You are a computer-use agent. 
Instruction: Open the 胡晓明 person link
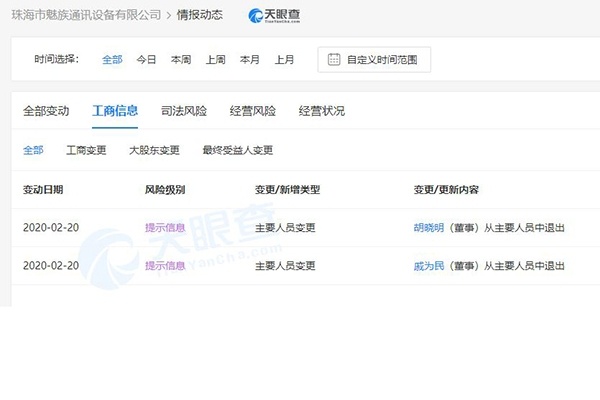(x=429, y=228)
